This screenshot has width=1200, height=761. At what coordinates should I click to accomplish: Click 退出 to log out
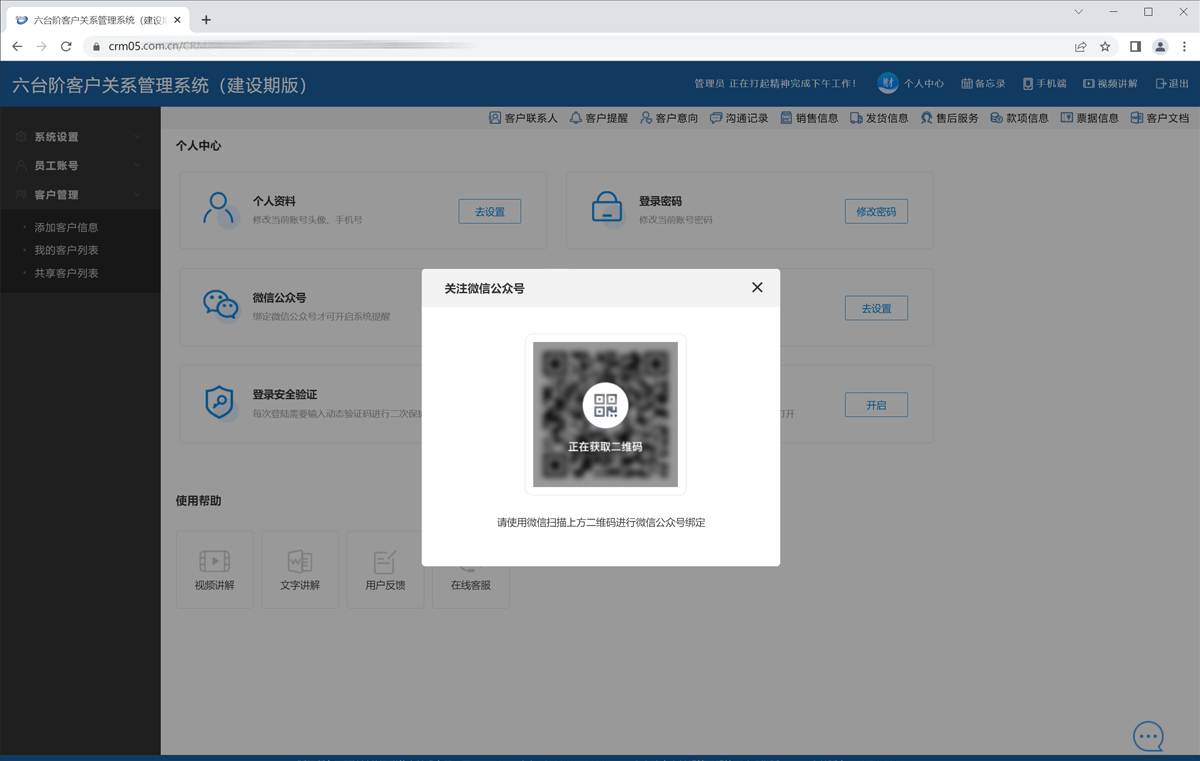(x=1172, y=84)
